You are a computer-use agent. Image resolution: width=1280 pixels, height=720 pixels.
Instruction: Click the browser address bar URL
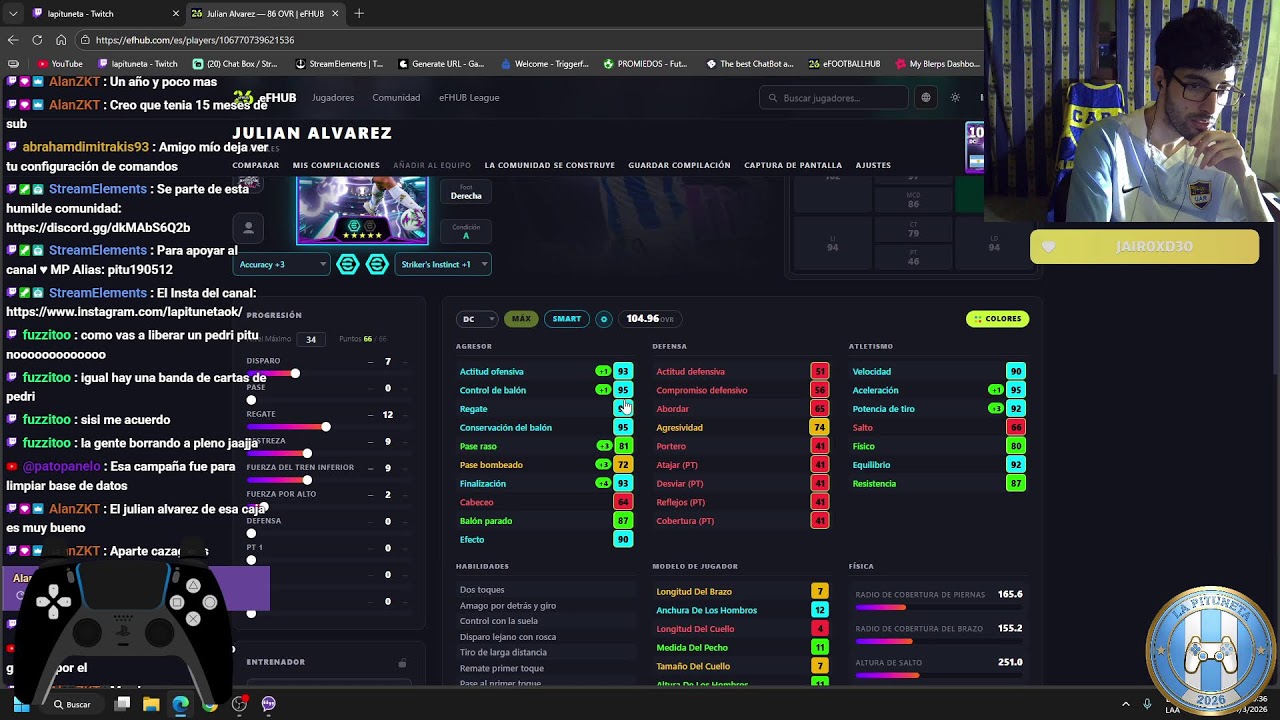tap(195, 40)
